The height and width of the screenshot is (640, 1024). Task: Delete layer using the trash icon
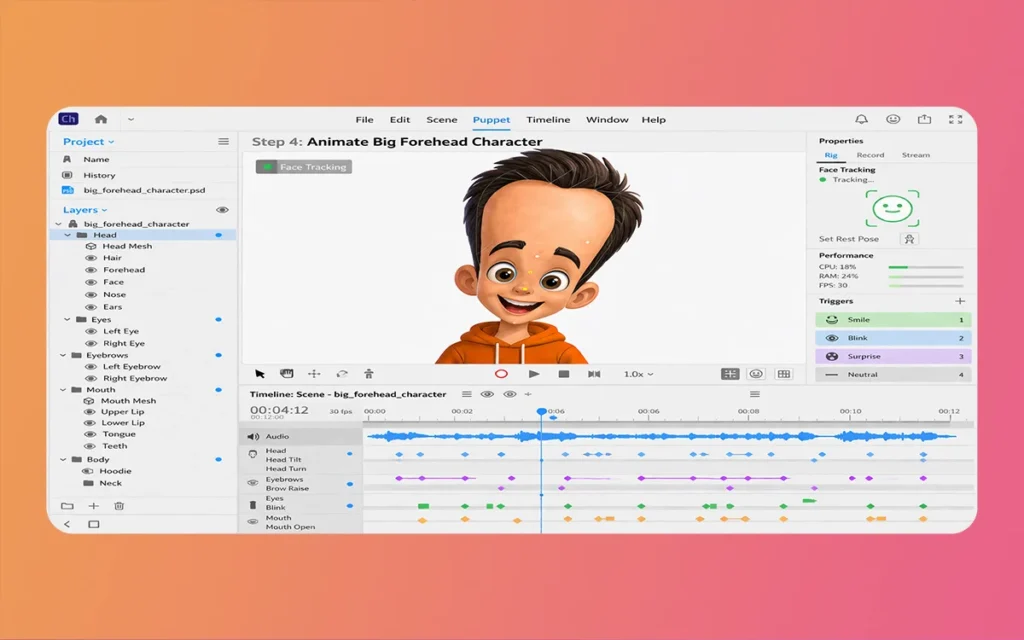pyautogui.click(x=119, y=506)
